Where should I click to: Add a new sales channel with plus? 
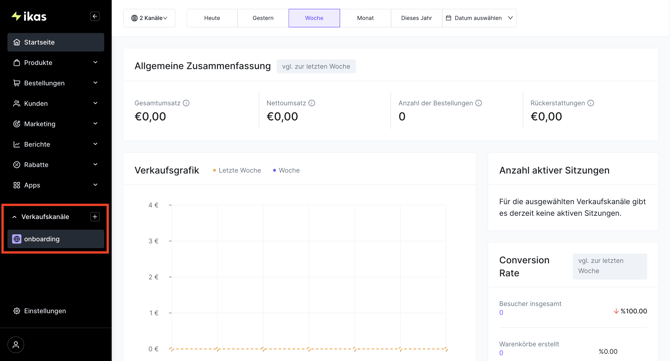pyautogui.click(x=95, y=217)
